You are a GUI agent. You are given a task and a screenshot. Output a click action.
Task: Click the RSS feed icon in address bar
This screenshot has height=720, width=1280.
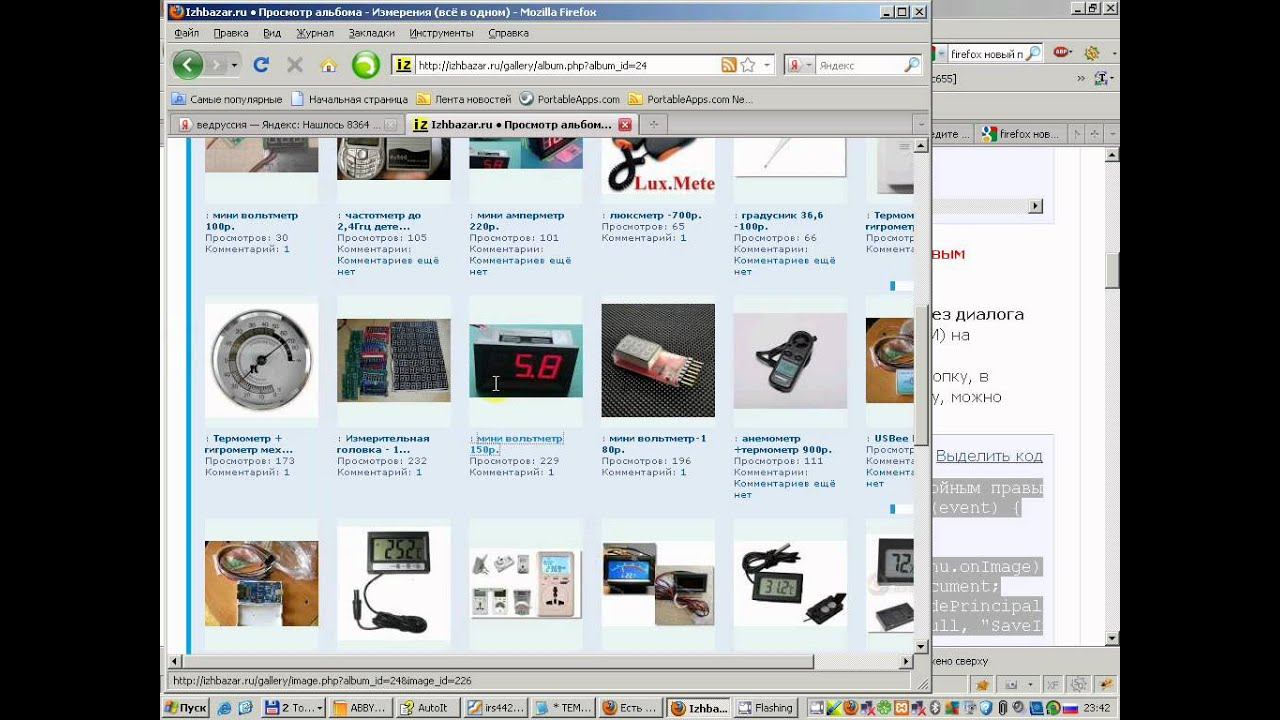coord(729,65)
